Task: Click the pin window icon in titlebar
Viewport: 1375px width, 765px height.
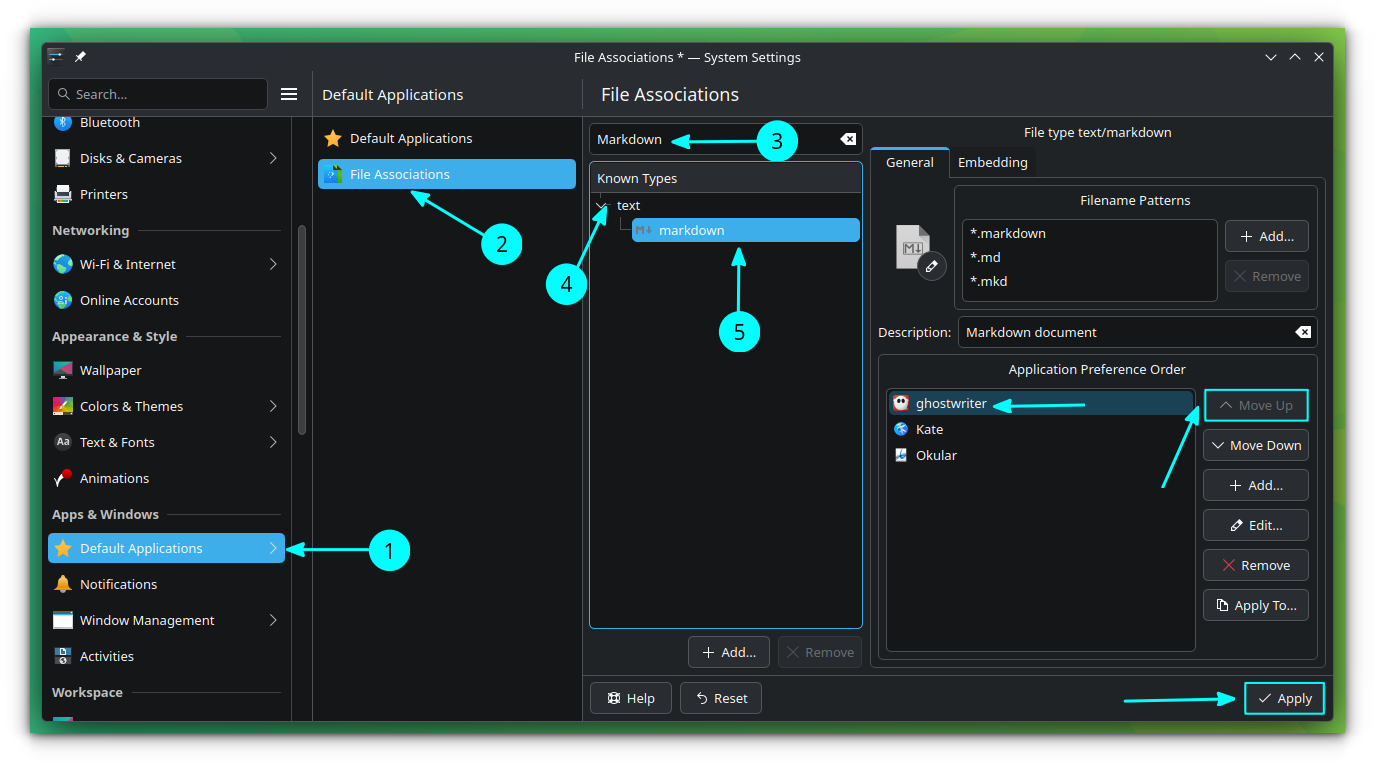Action: tap(80, 57)
